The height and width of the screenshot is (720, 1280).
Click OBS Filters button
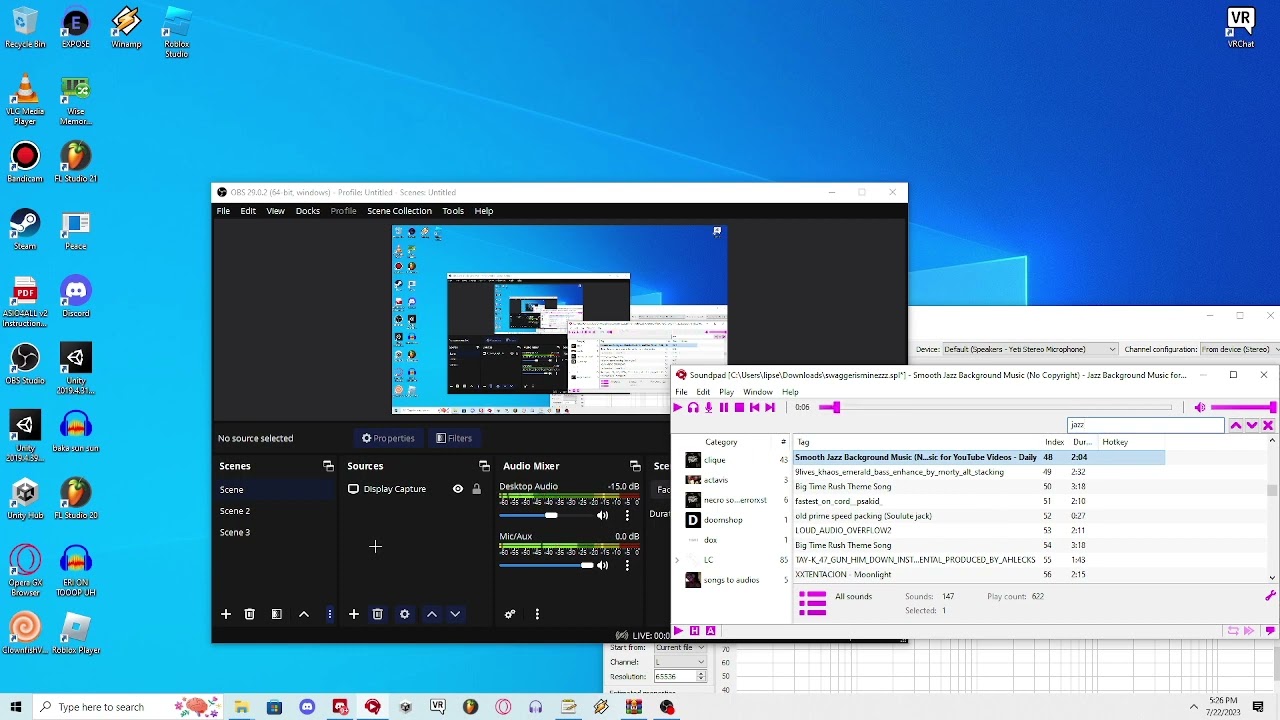tap(454, 438)
